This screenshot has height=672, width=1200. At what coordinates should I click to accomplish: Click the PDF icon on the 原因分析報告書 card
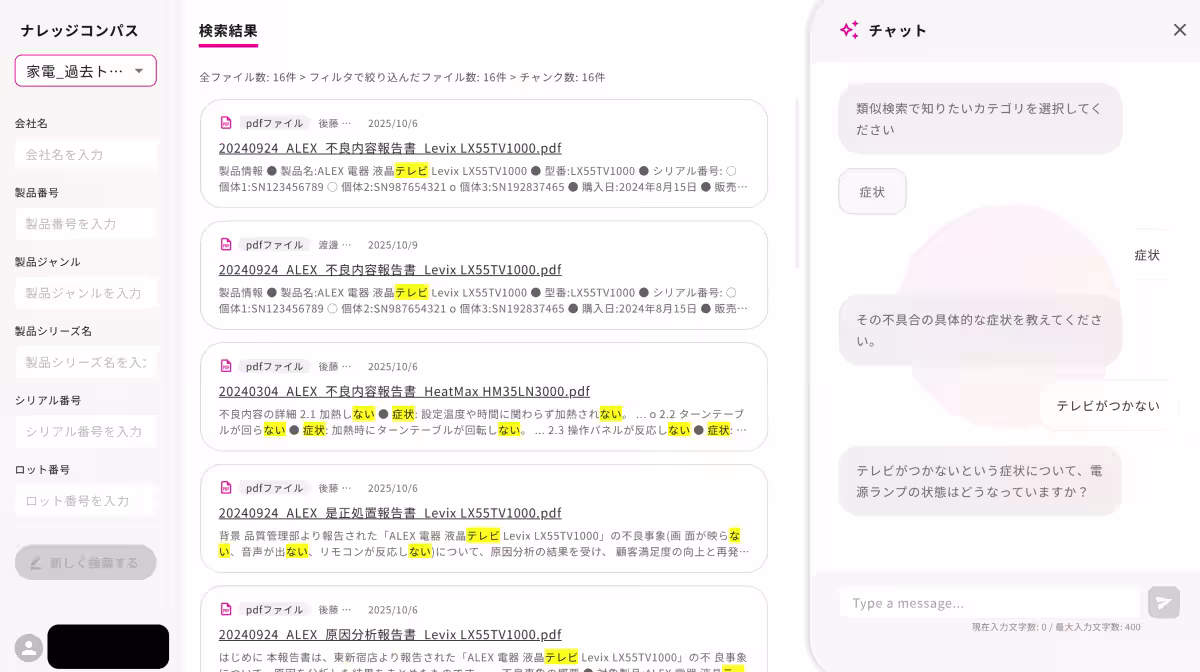pos(226,609)
